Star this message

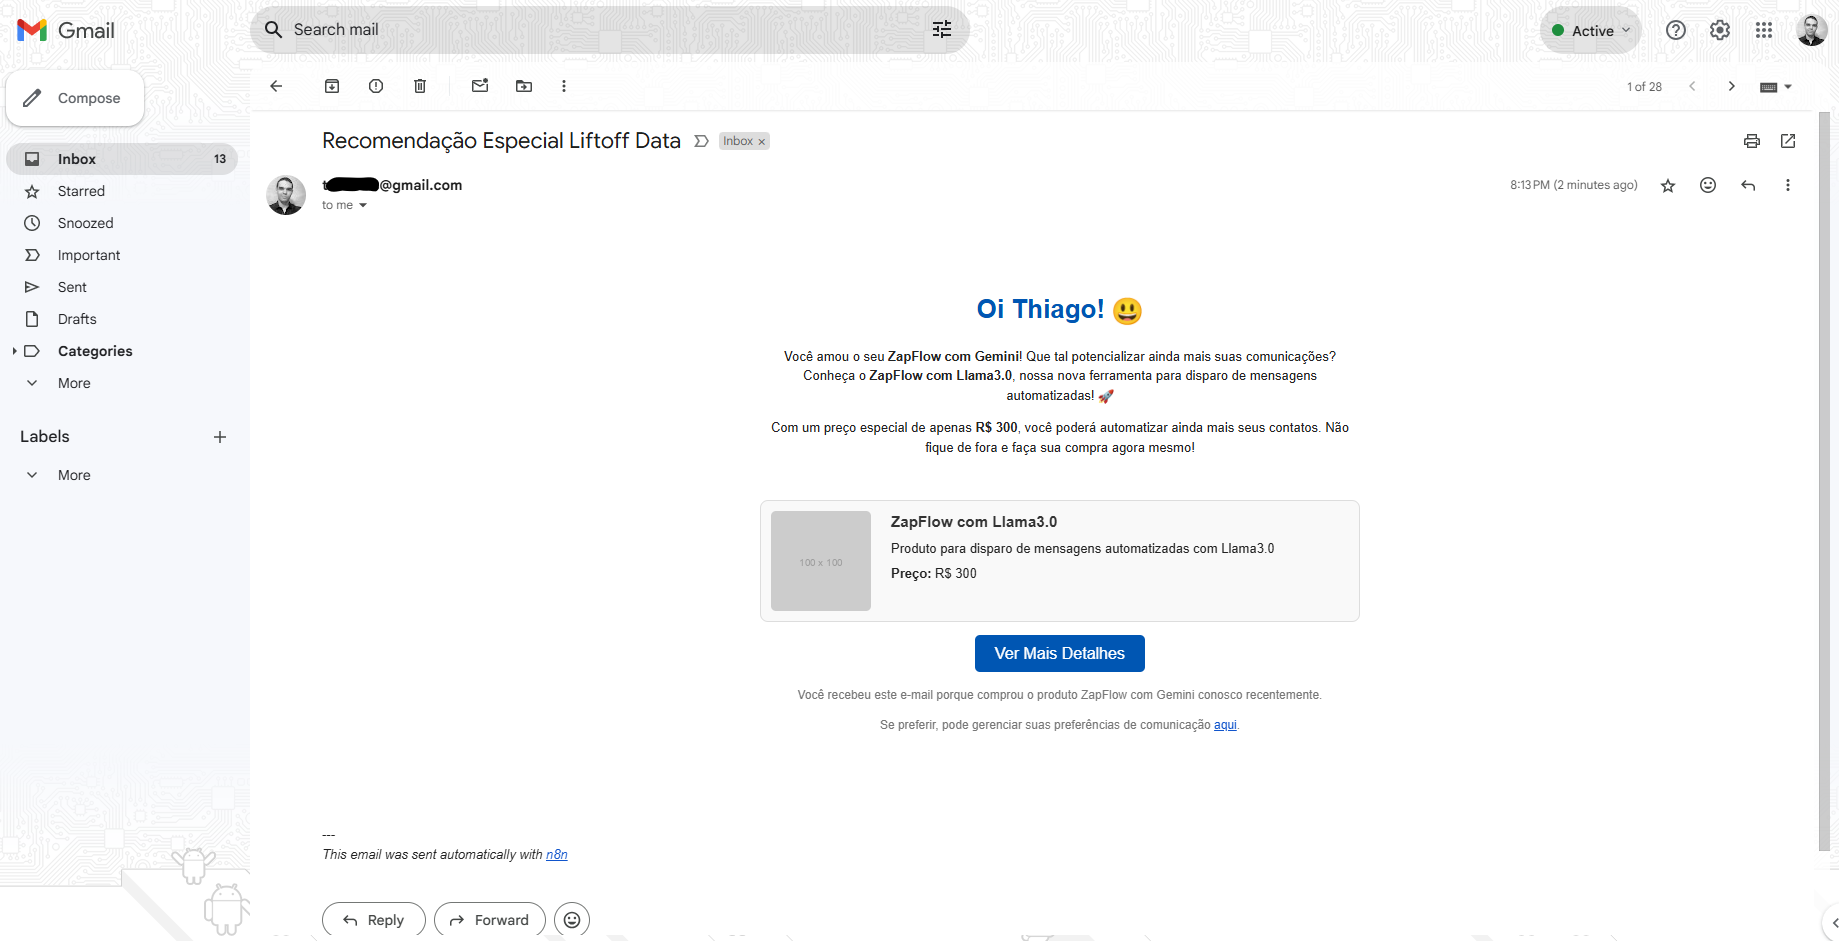click(1668, 185)
